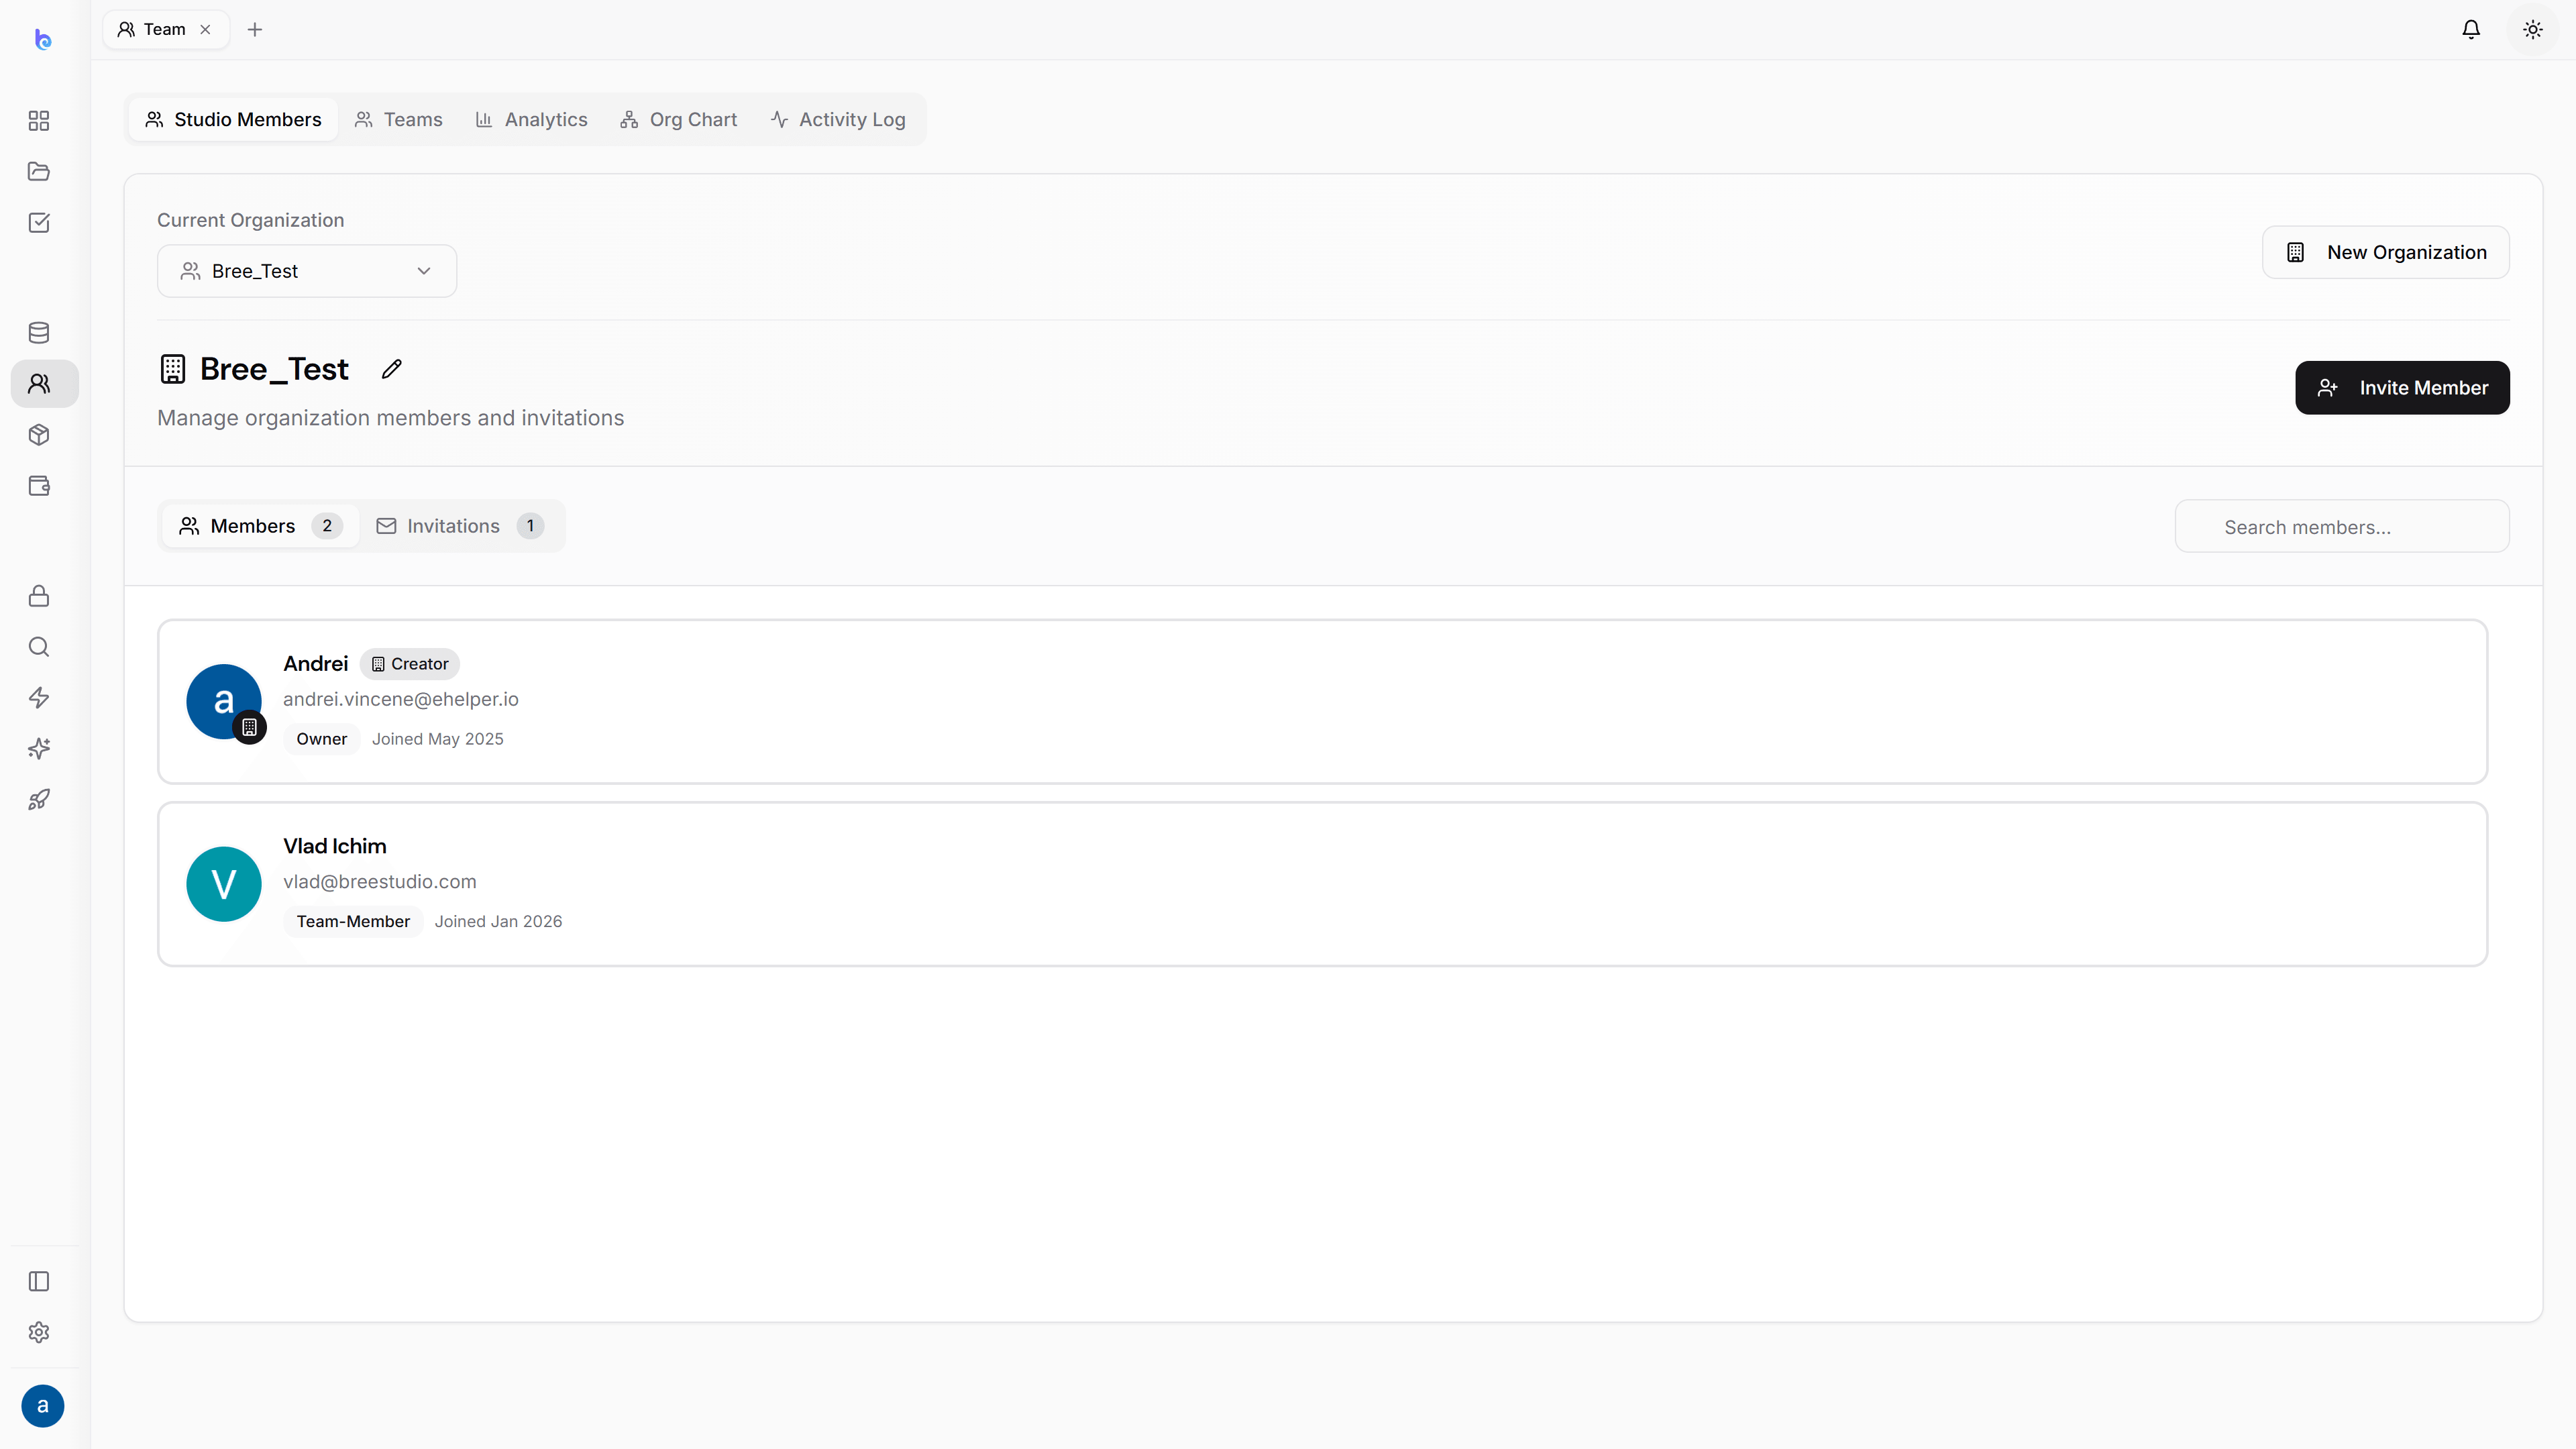Click the Bree_Test organization heading
The image size is (2576, 1449).
(x=274, y=369)
